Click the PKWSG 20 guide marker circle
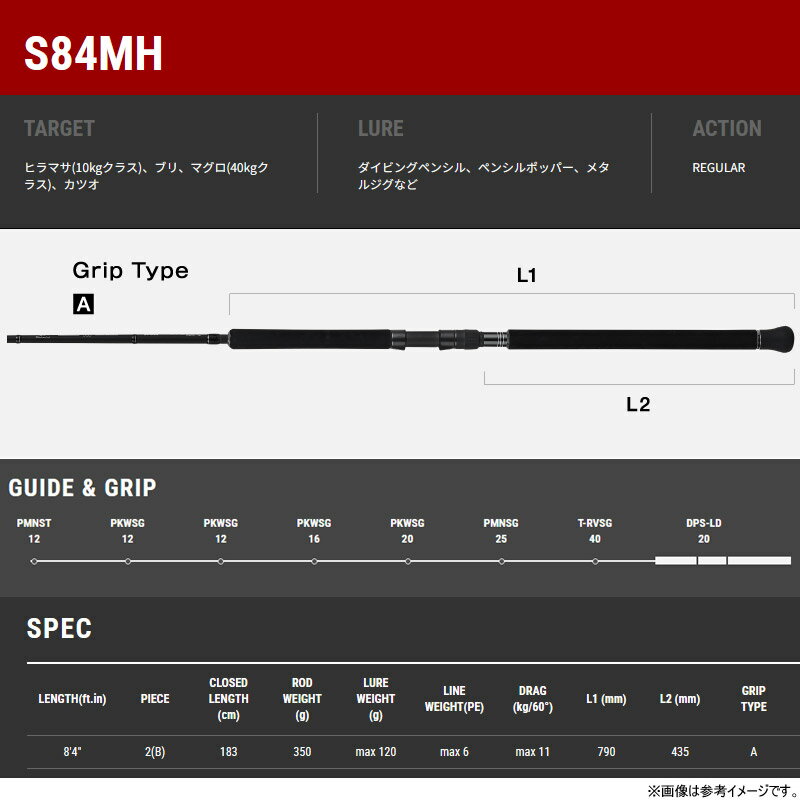800x800 pixels. (x=408, y=561)
